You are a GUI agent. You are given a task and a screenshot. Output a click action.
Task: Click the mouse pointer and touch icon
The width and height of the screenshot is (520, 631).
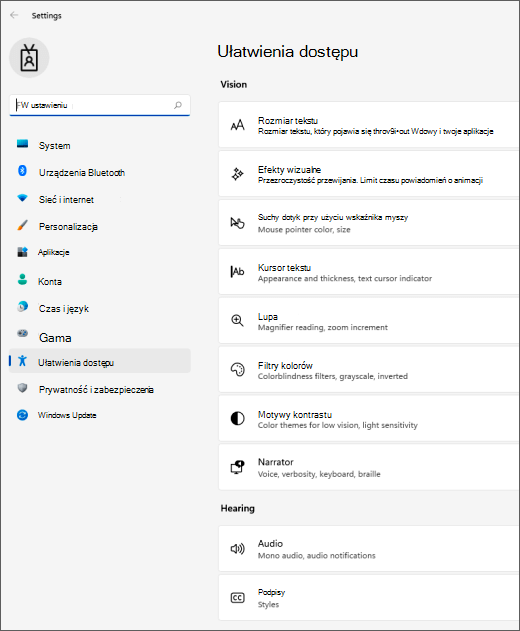click(x=237, y=223)
